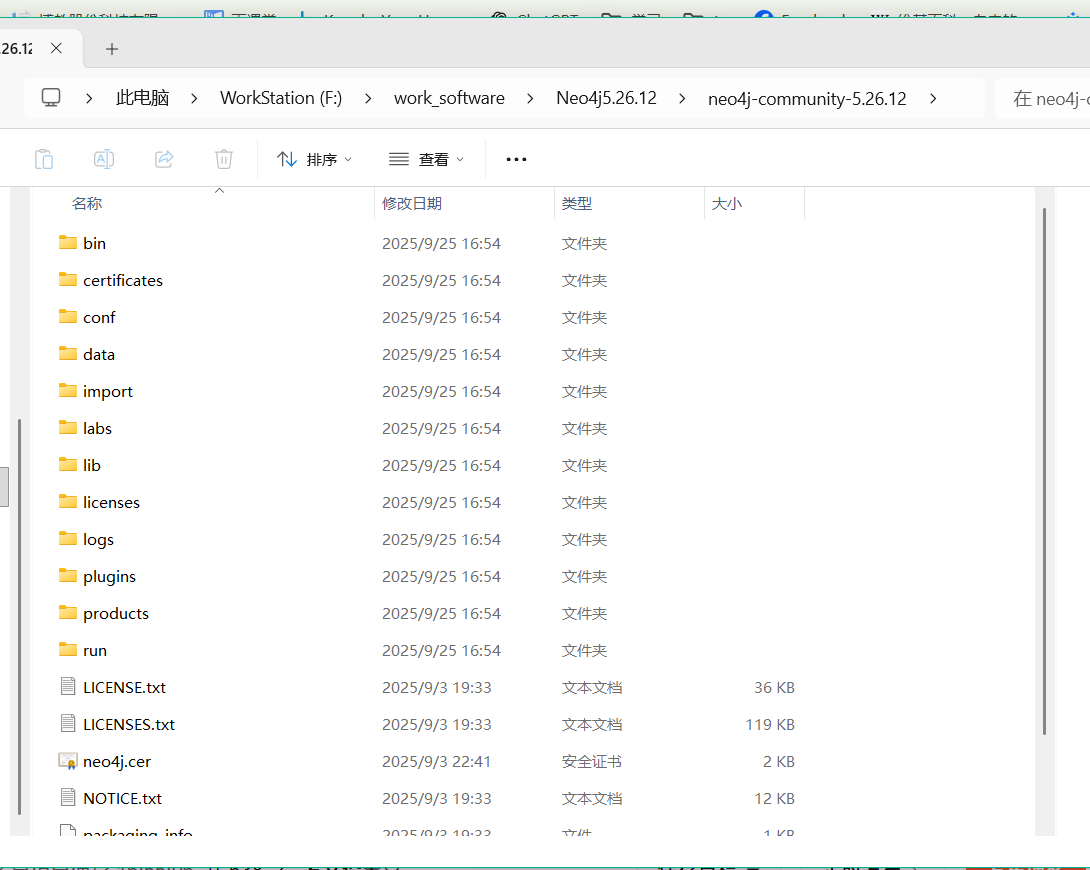Select the file name LICENSE.txt
Viewport: 1090px width, 870px height.
coord(124,687)
